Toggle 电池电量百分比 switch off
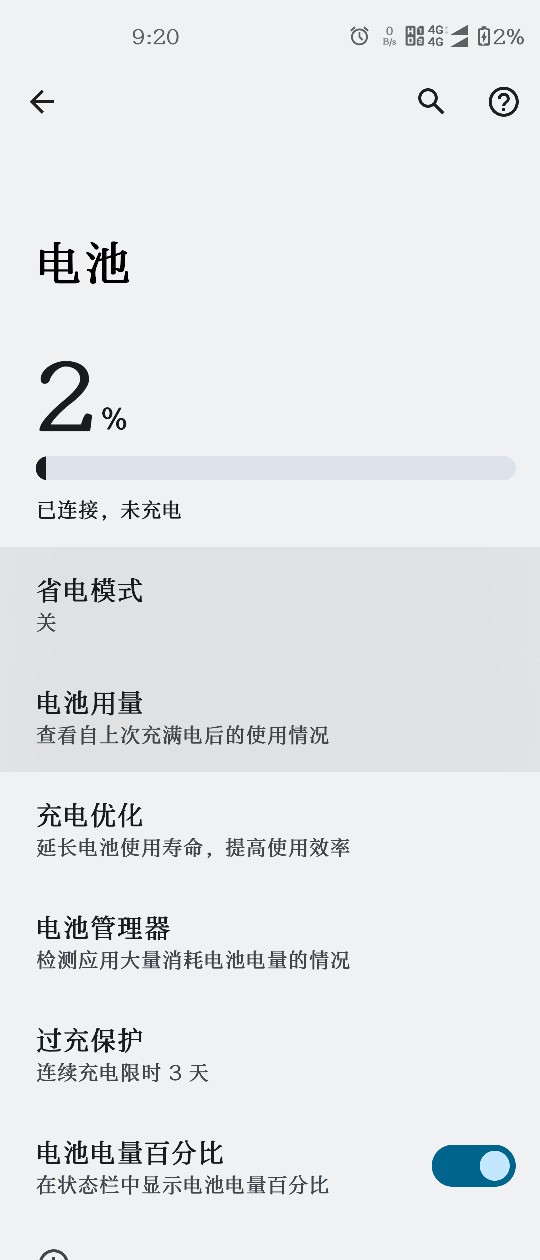Viewport: 540px width, 1260px height. tap(473, 1166)
